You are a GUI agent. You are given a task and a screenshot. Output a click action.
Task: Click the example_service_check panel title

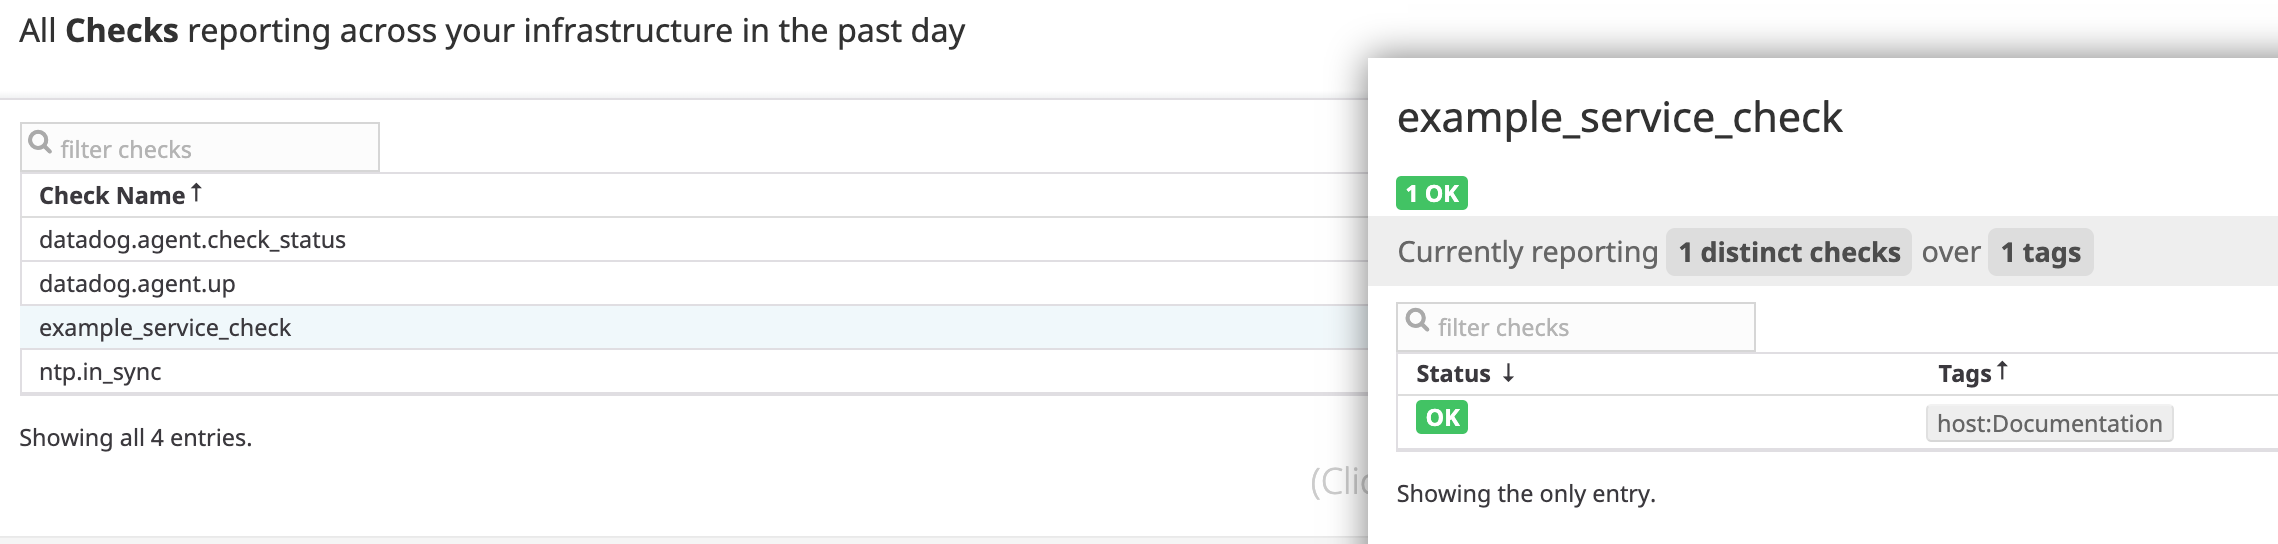(1619, 118)
